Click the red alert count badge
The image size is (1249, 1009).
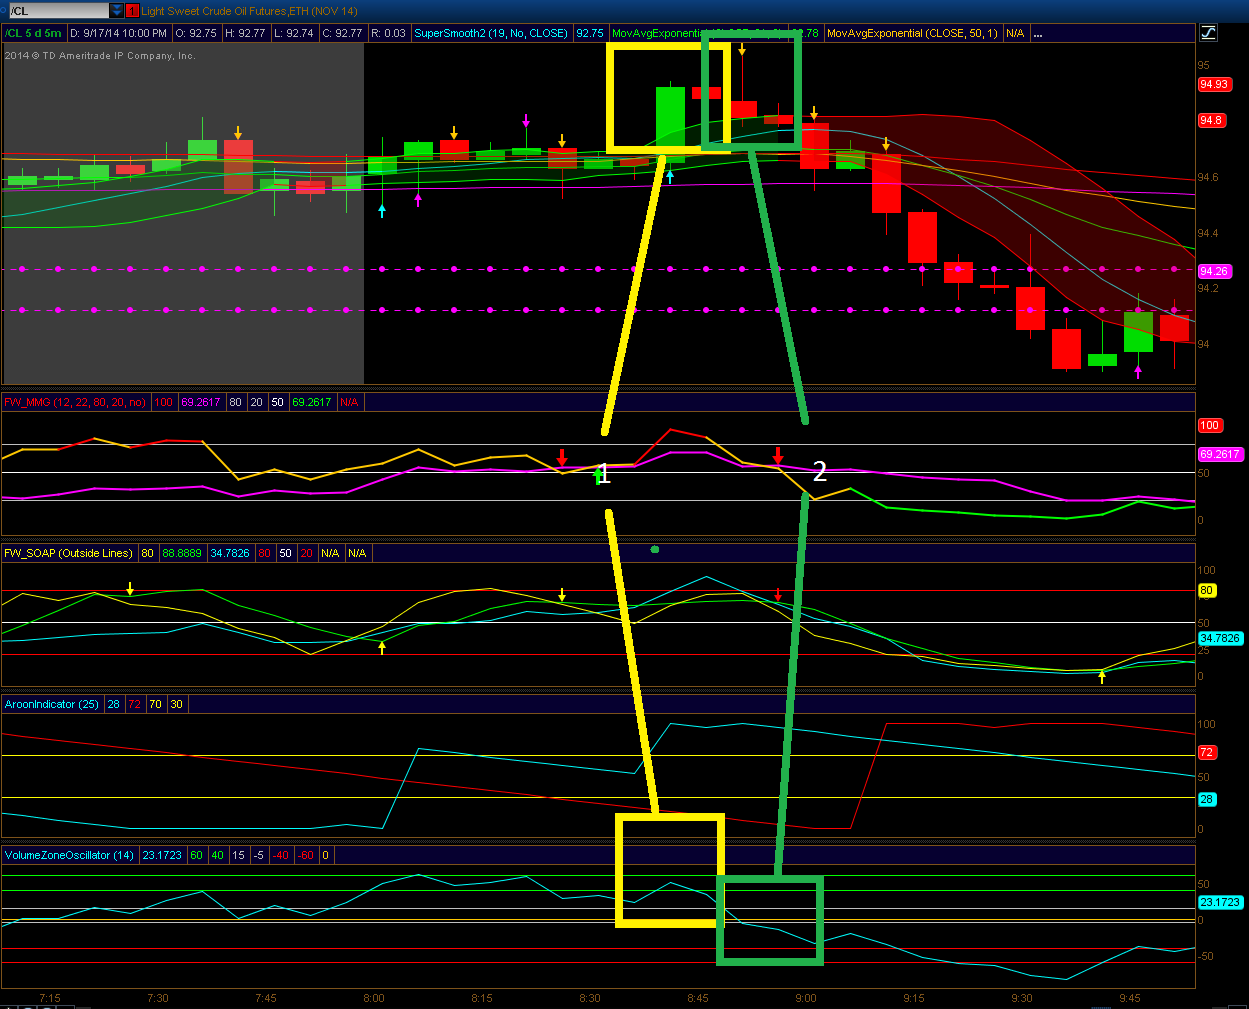click(132, 11)
